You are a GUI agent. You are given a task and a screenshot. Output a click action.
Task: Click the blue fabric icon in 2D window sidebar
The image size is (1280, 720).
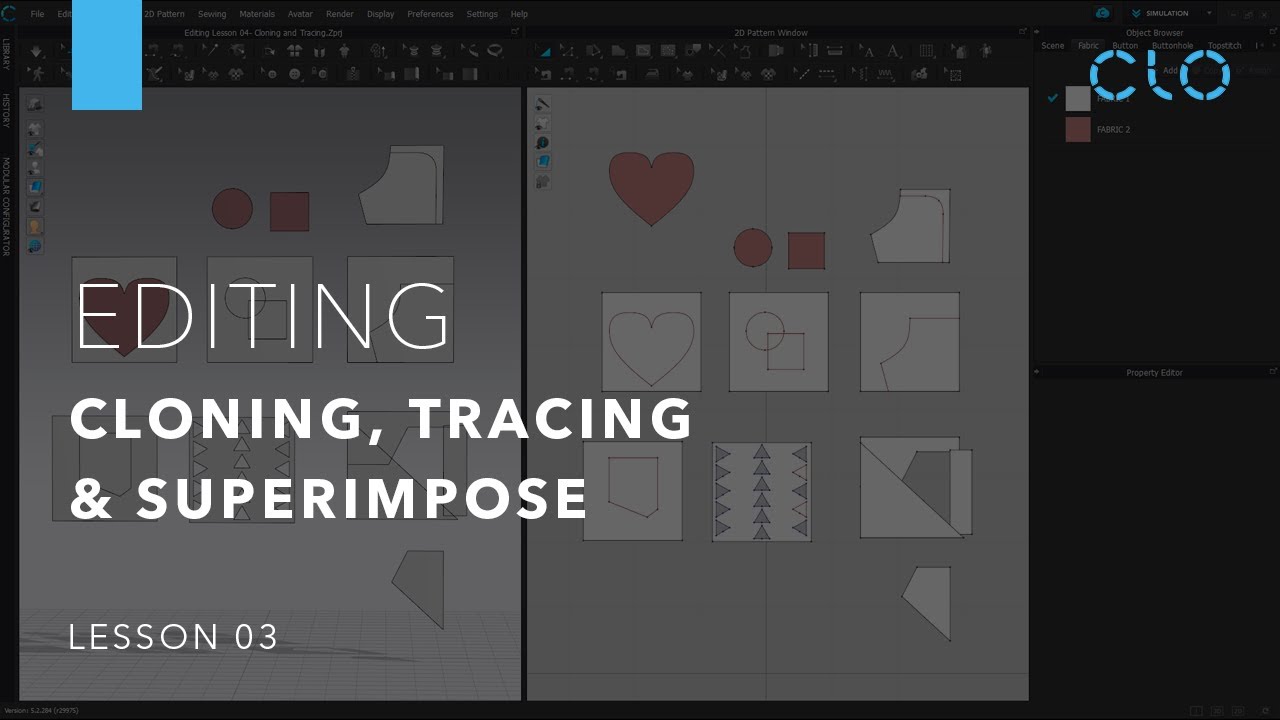coord(543,161)
